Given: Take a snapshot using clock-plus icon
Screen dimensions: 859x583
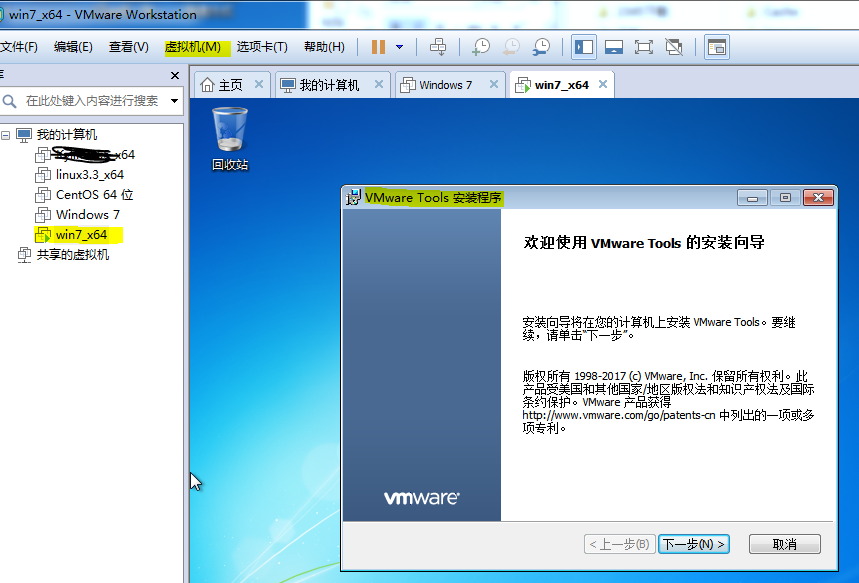Looking at the screenshot, I should click(x=481, y=47).
